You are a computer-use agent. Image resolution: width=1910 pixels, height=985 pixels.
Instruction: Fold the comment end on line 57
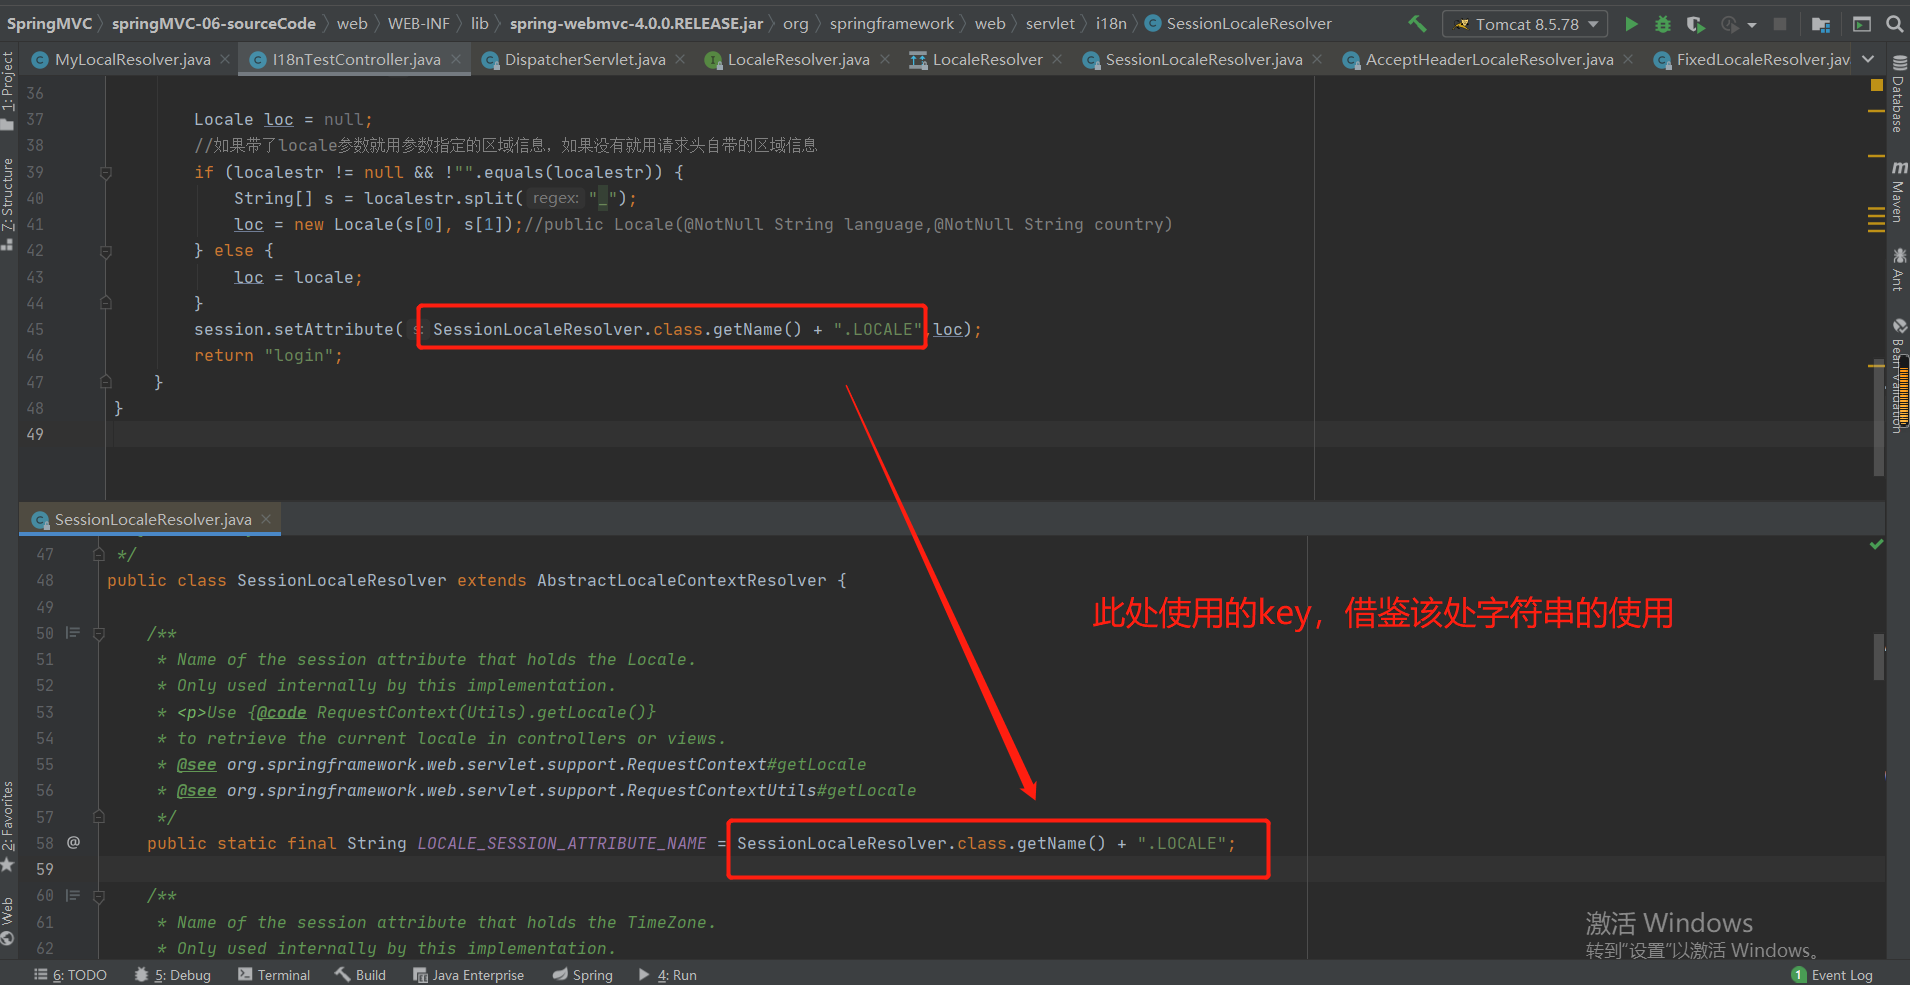pyautogui.click(x=98, y=817)
